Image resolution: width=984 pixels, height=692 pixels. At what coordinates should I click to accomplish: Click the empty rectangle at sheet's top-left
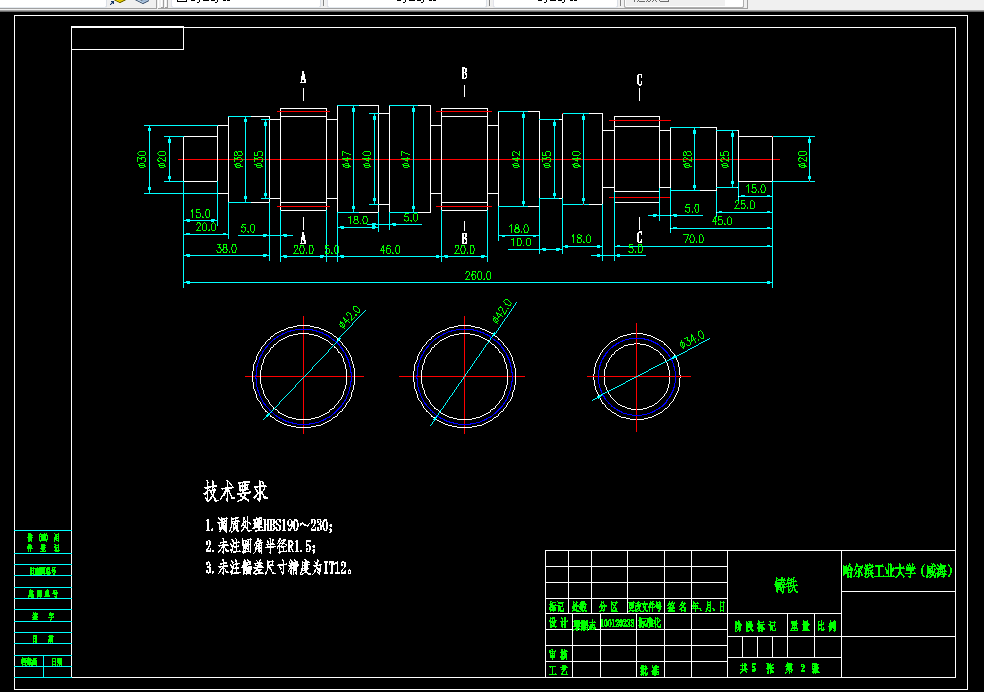[x=127, y=38]
